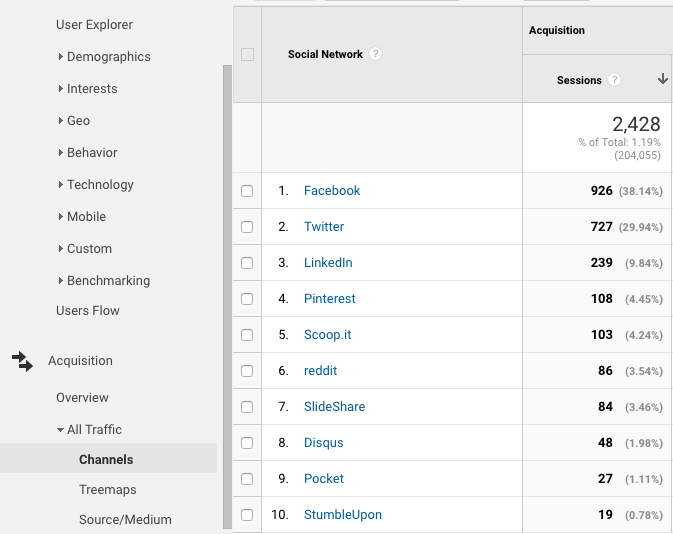This screenshot has width=673, height=534.
Task: Check the reddit row checkbox
Action: pos(247,371)
